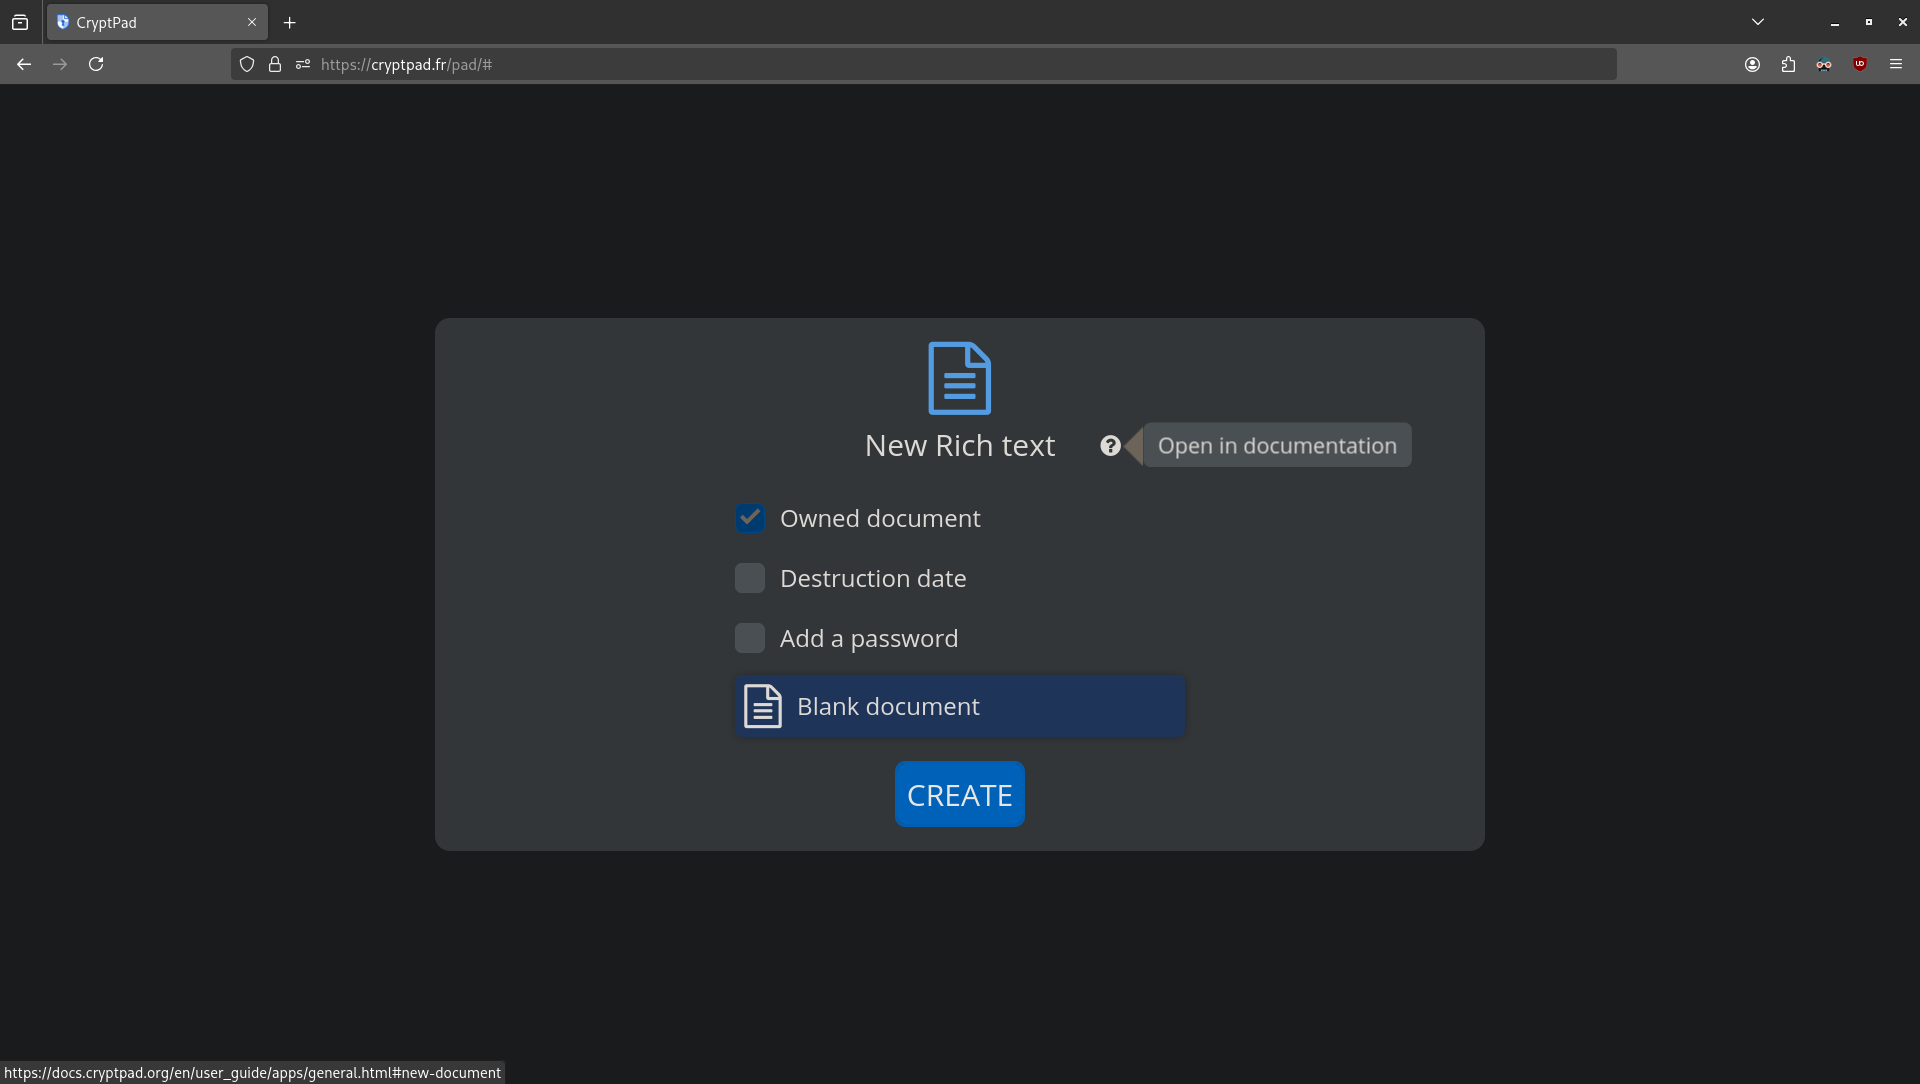The width and height of the screenshot is (1920, 1084).
Task: Click the site padlock security icon
Action: [275, 64]
